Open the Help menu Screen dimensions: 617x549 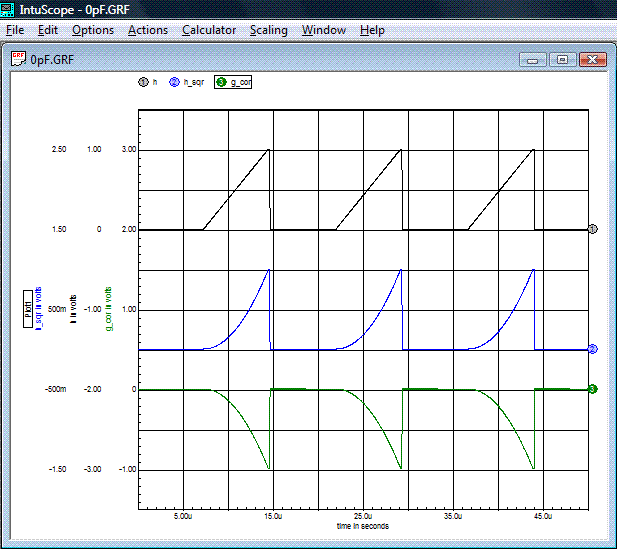[372, 30]
